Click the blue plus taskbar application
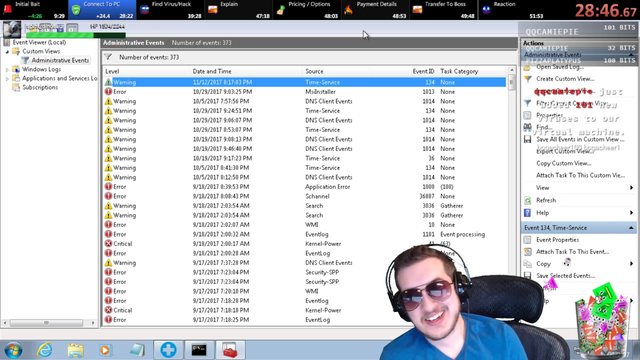640x360 pixels. tap(168, 350)
